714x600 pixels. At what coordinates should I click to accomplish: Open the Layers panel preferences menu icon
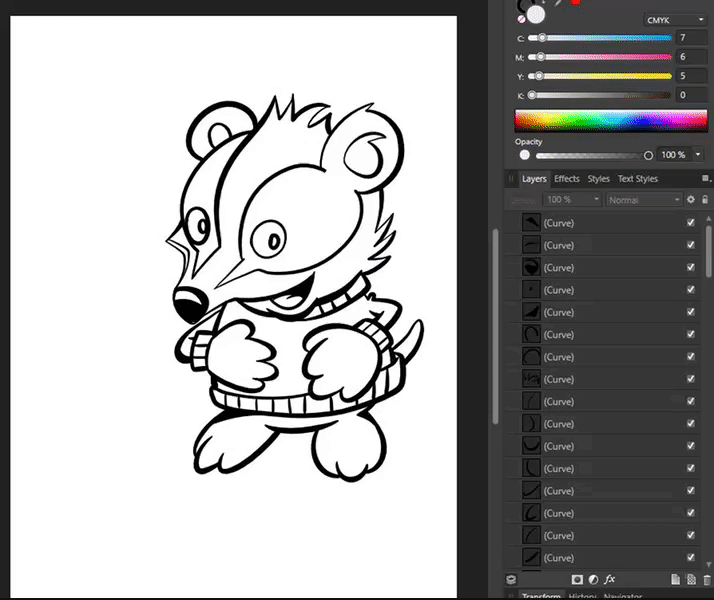coord(706,178)
